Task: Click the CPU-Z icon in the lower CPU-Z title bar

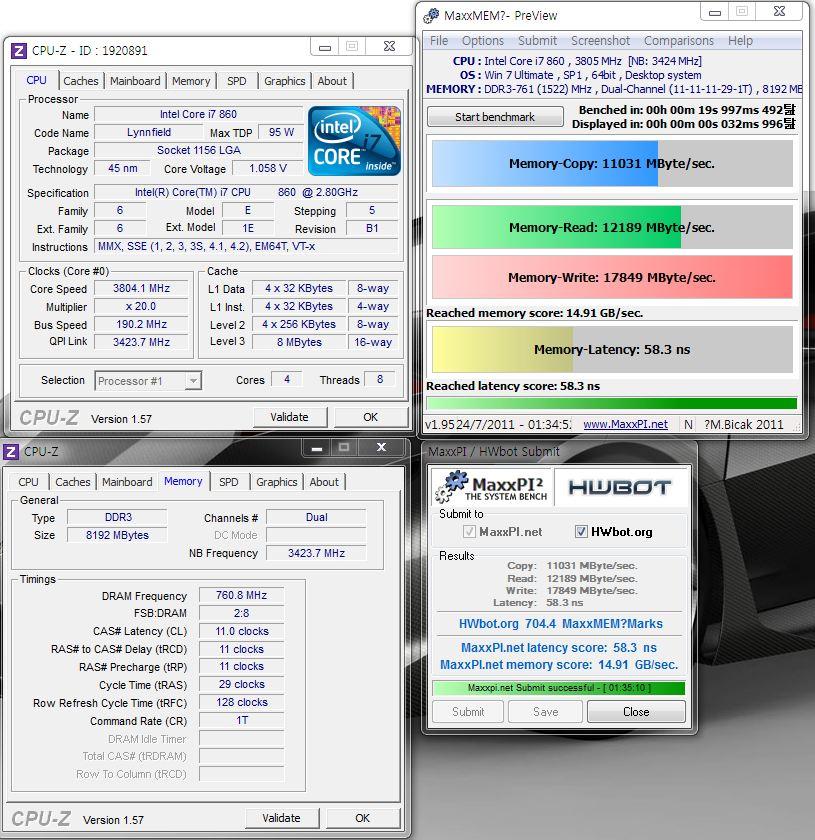Action: coord(11,452)
